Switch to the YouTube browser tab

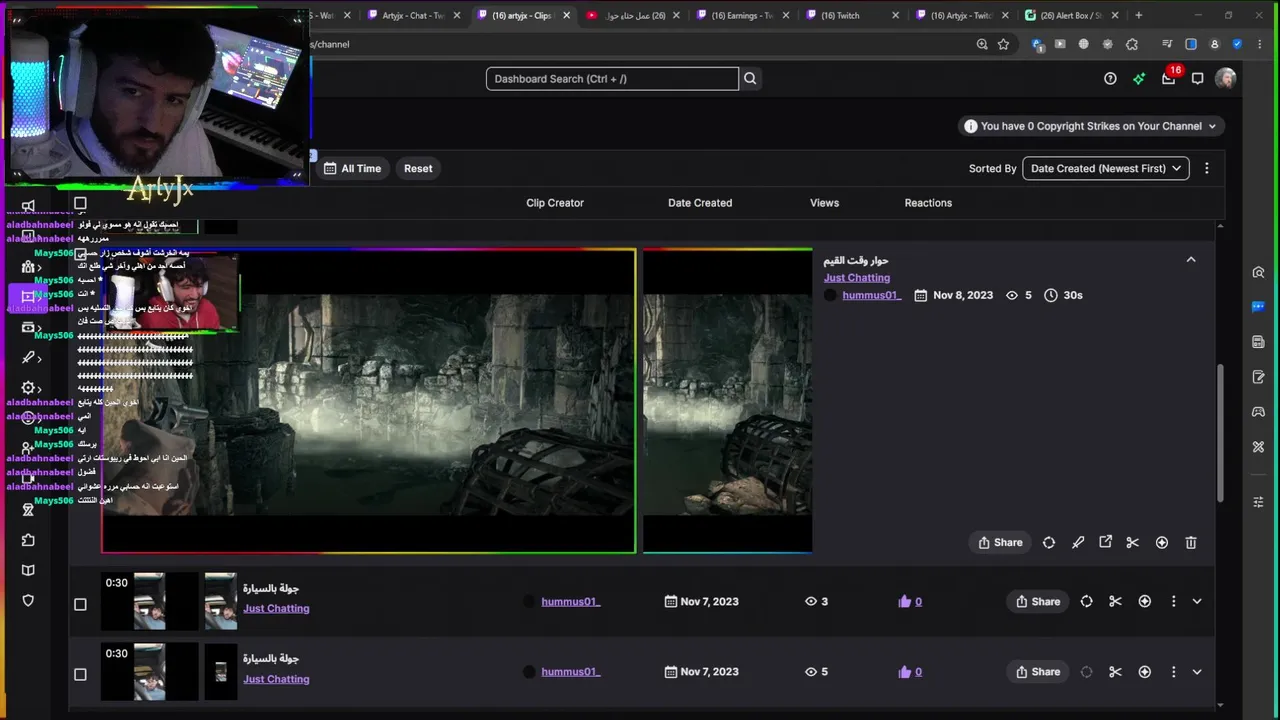pos(633,15)
